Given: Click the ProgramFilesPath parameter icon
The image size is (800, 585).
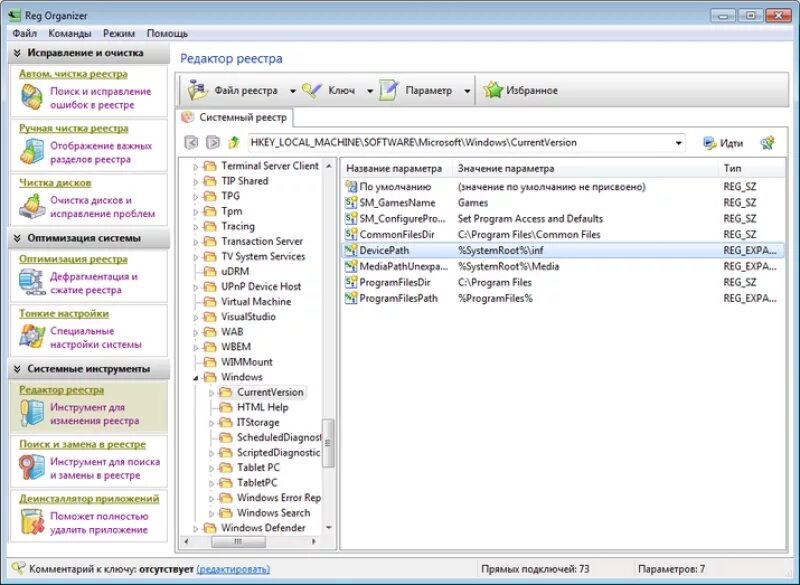Looking at the screenshot, I should [x=351, y=298].
